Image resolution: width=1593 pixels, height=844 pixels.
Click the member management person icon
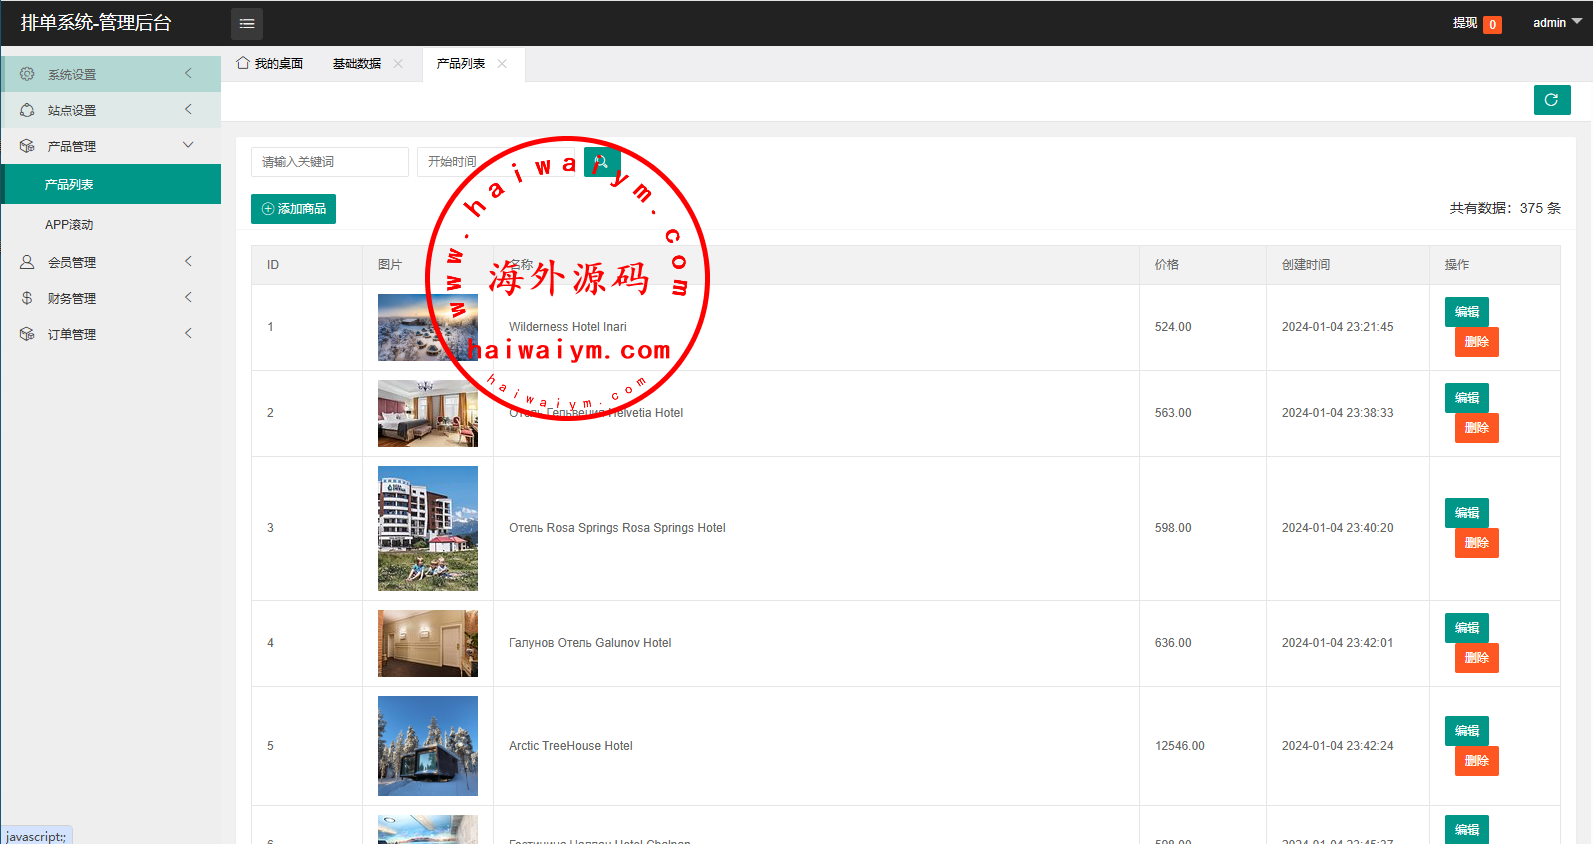[27, 262]
